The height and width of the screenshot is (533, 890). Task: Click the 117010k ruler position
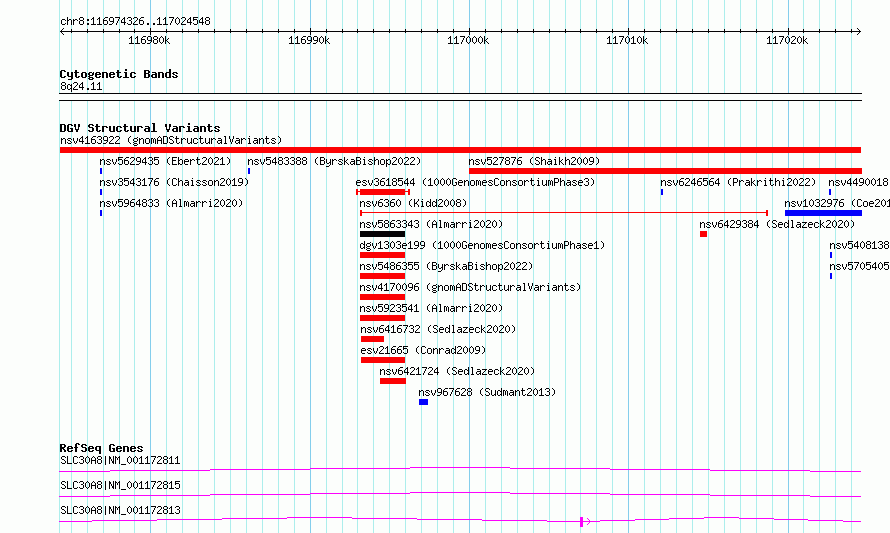[627, 40]
